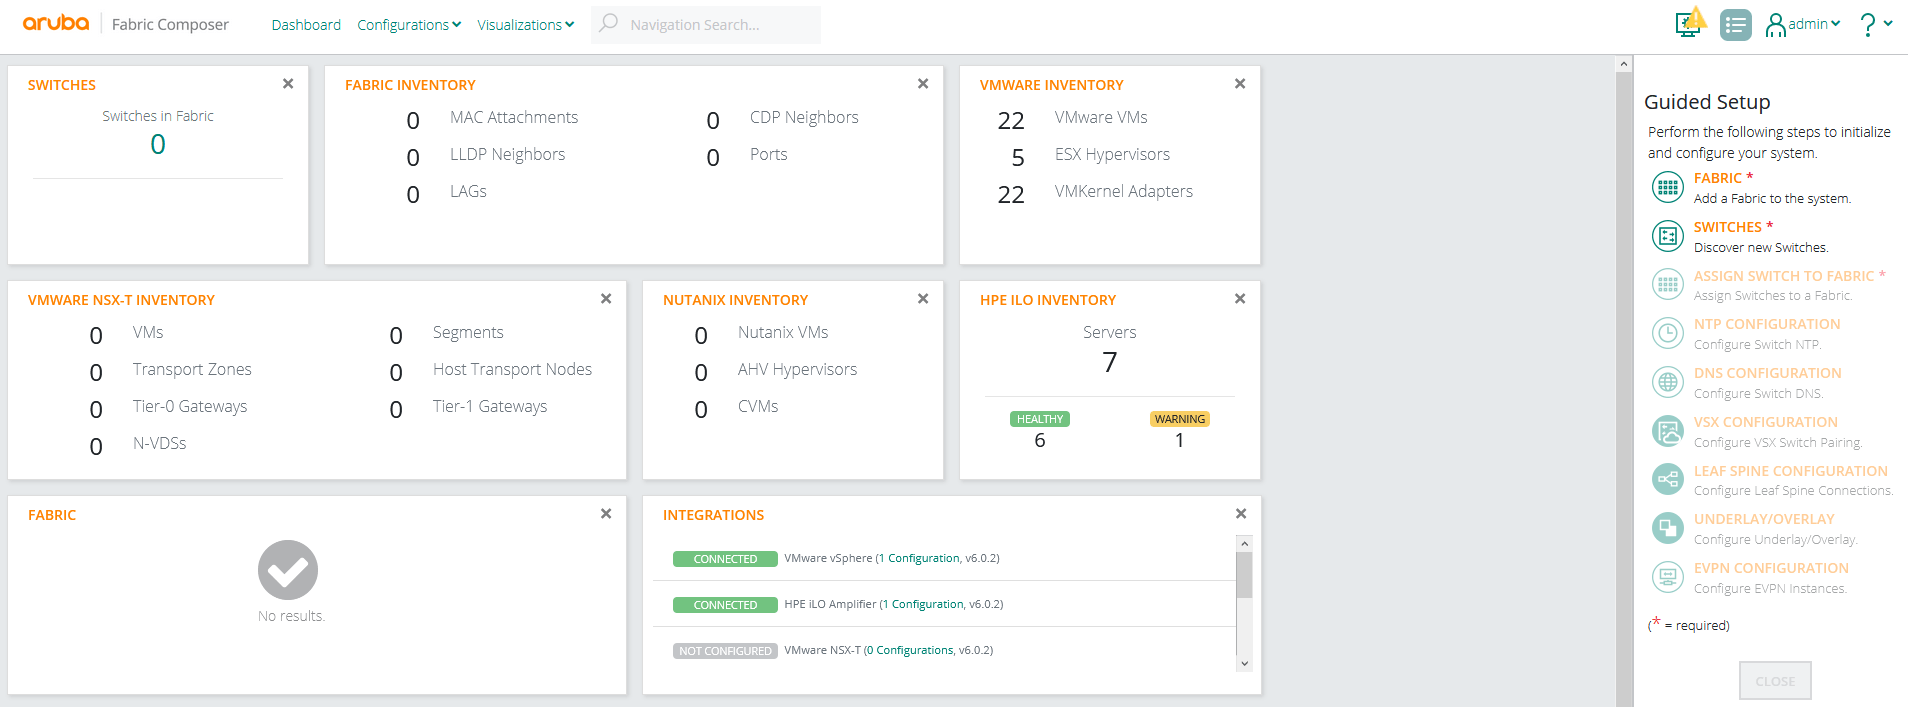The height and width of the screenshot is (707, 1908).
Task: Click the NOT CONFIGURED badge for NSX-T
Action: 725,651
